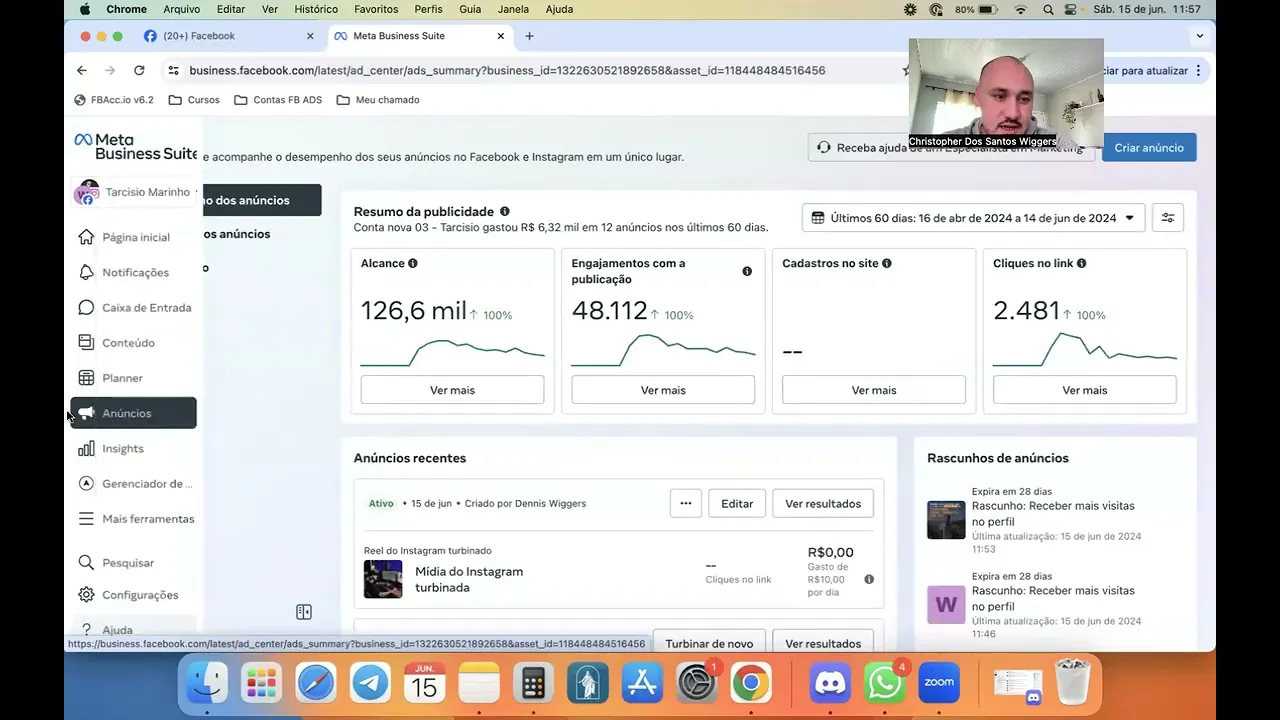This screenshot has height=720, width=1280.
Task: Collapse sidebar panel toggle icon
Action: click(x=304, y=612)
